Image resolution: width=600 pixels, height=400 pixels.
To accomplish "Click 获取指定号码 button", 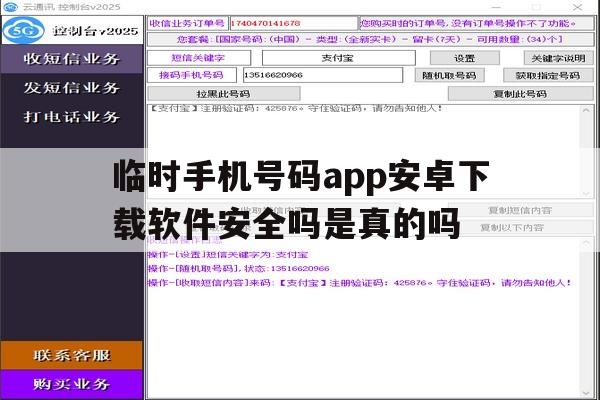I will click(548, 75).
